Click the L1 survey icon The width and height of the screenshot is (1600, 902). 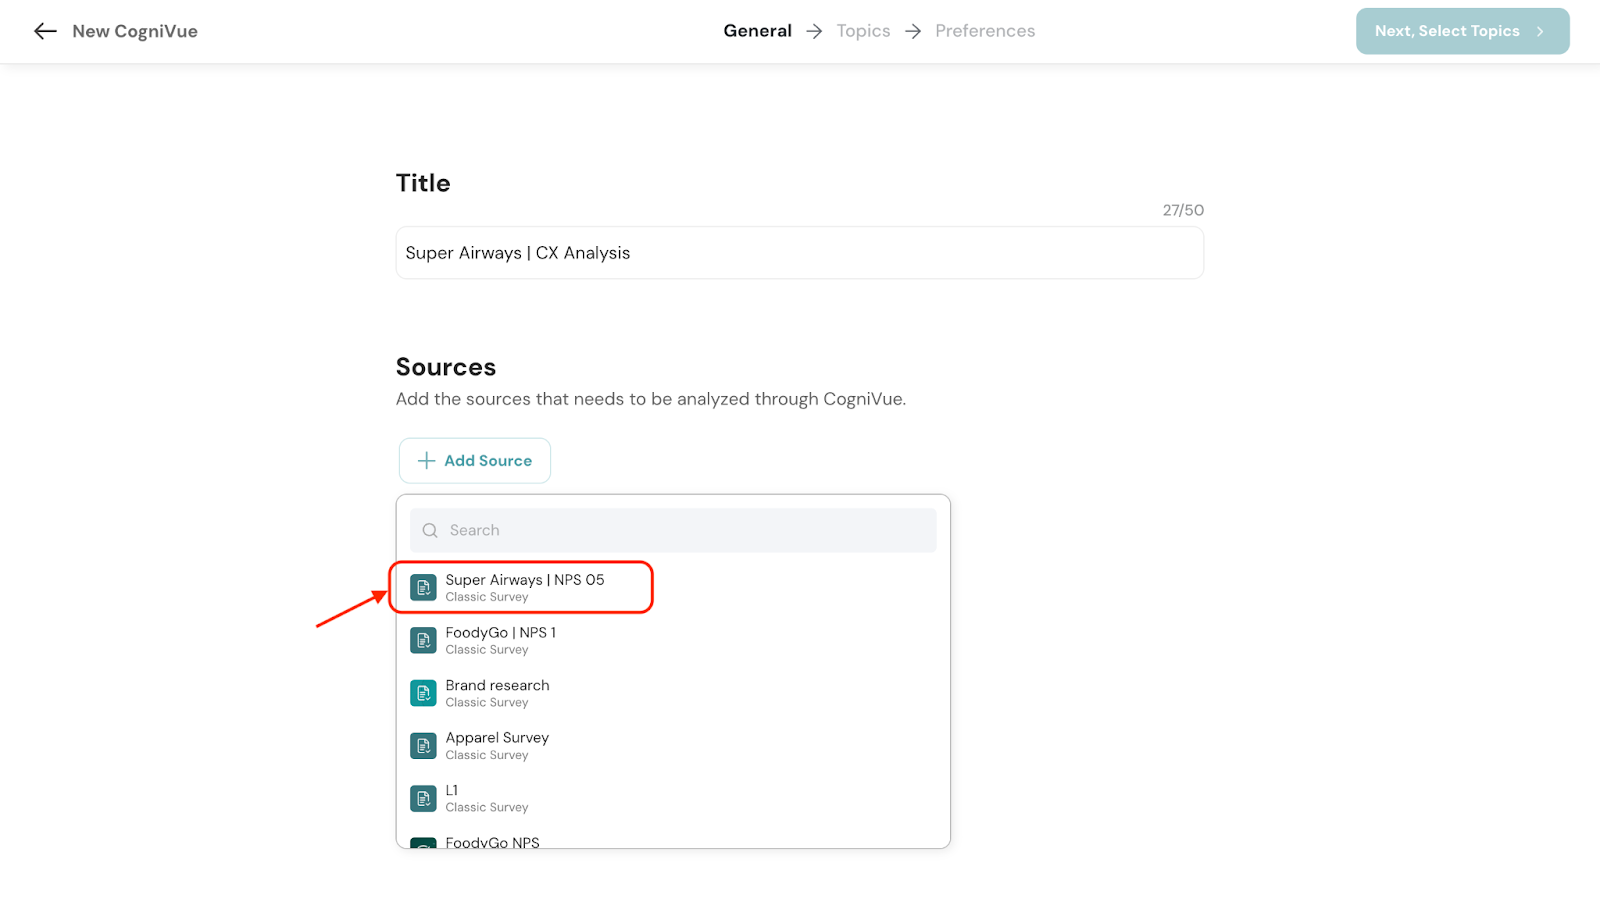[x=423, y=798]
